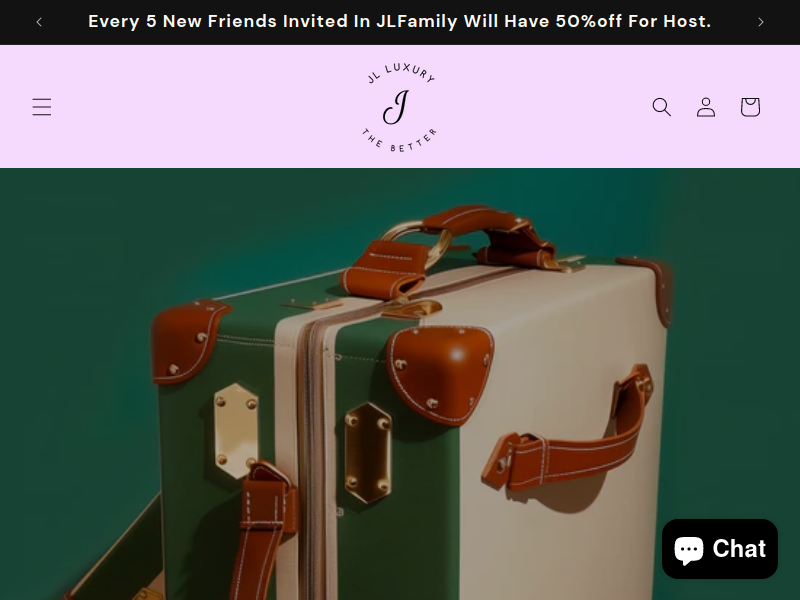
Task: Click the speech bubble icon in Chat widget
Action: pos(689,550)
